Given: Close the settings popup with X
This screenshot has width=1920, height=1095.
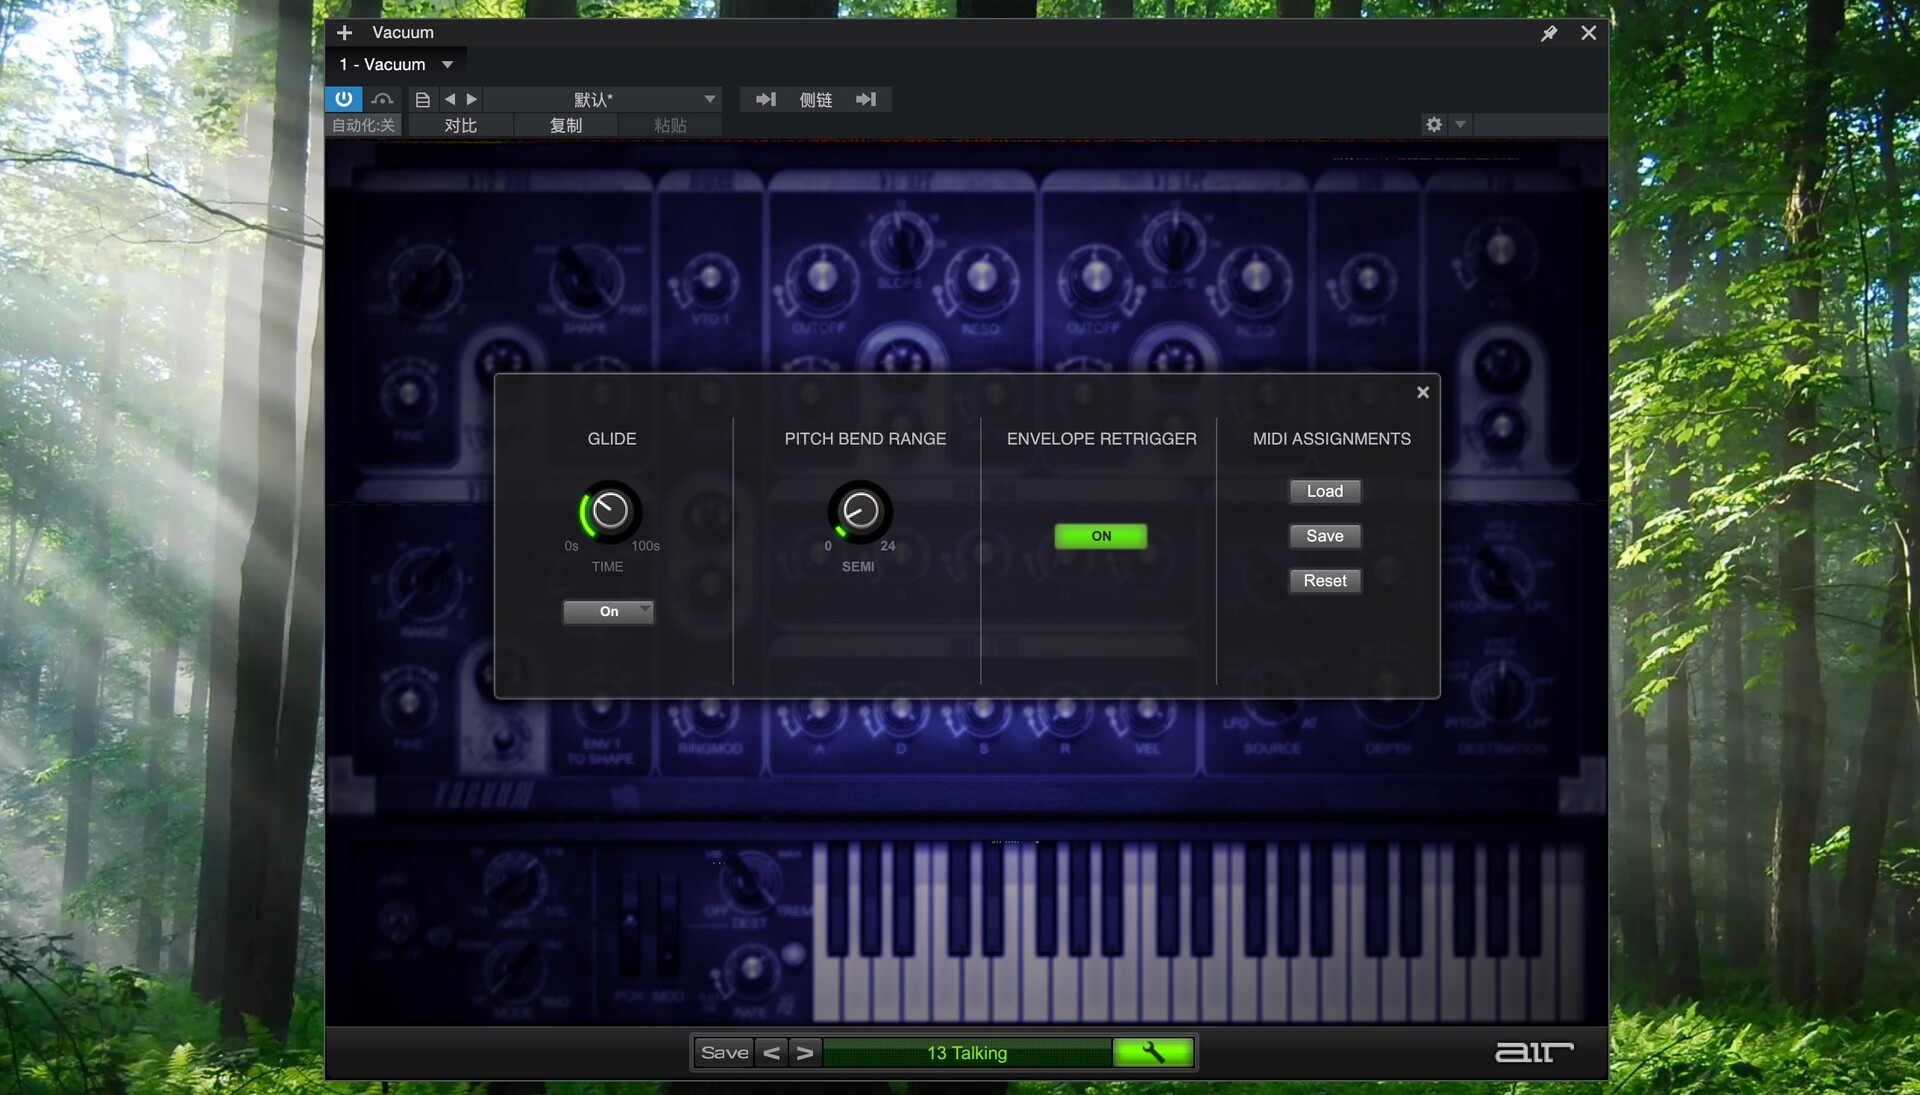Looking at the screenshot, I should (x=1422, y=392).
